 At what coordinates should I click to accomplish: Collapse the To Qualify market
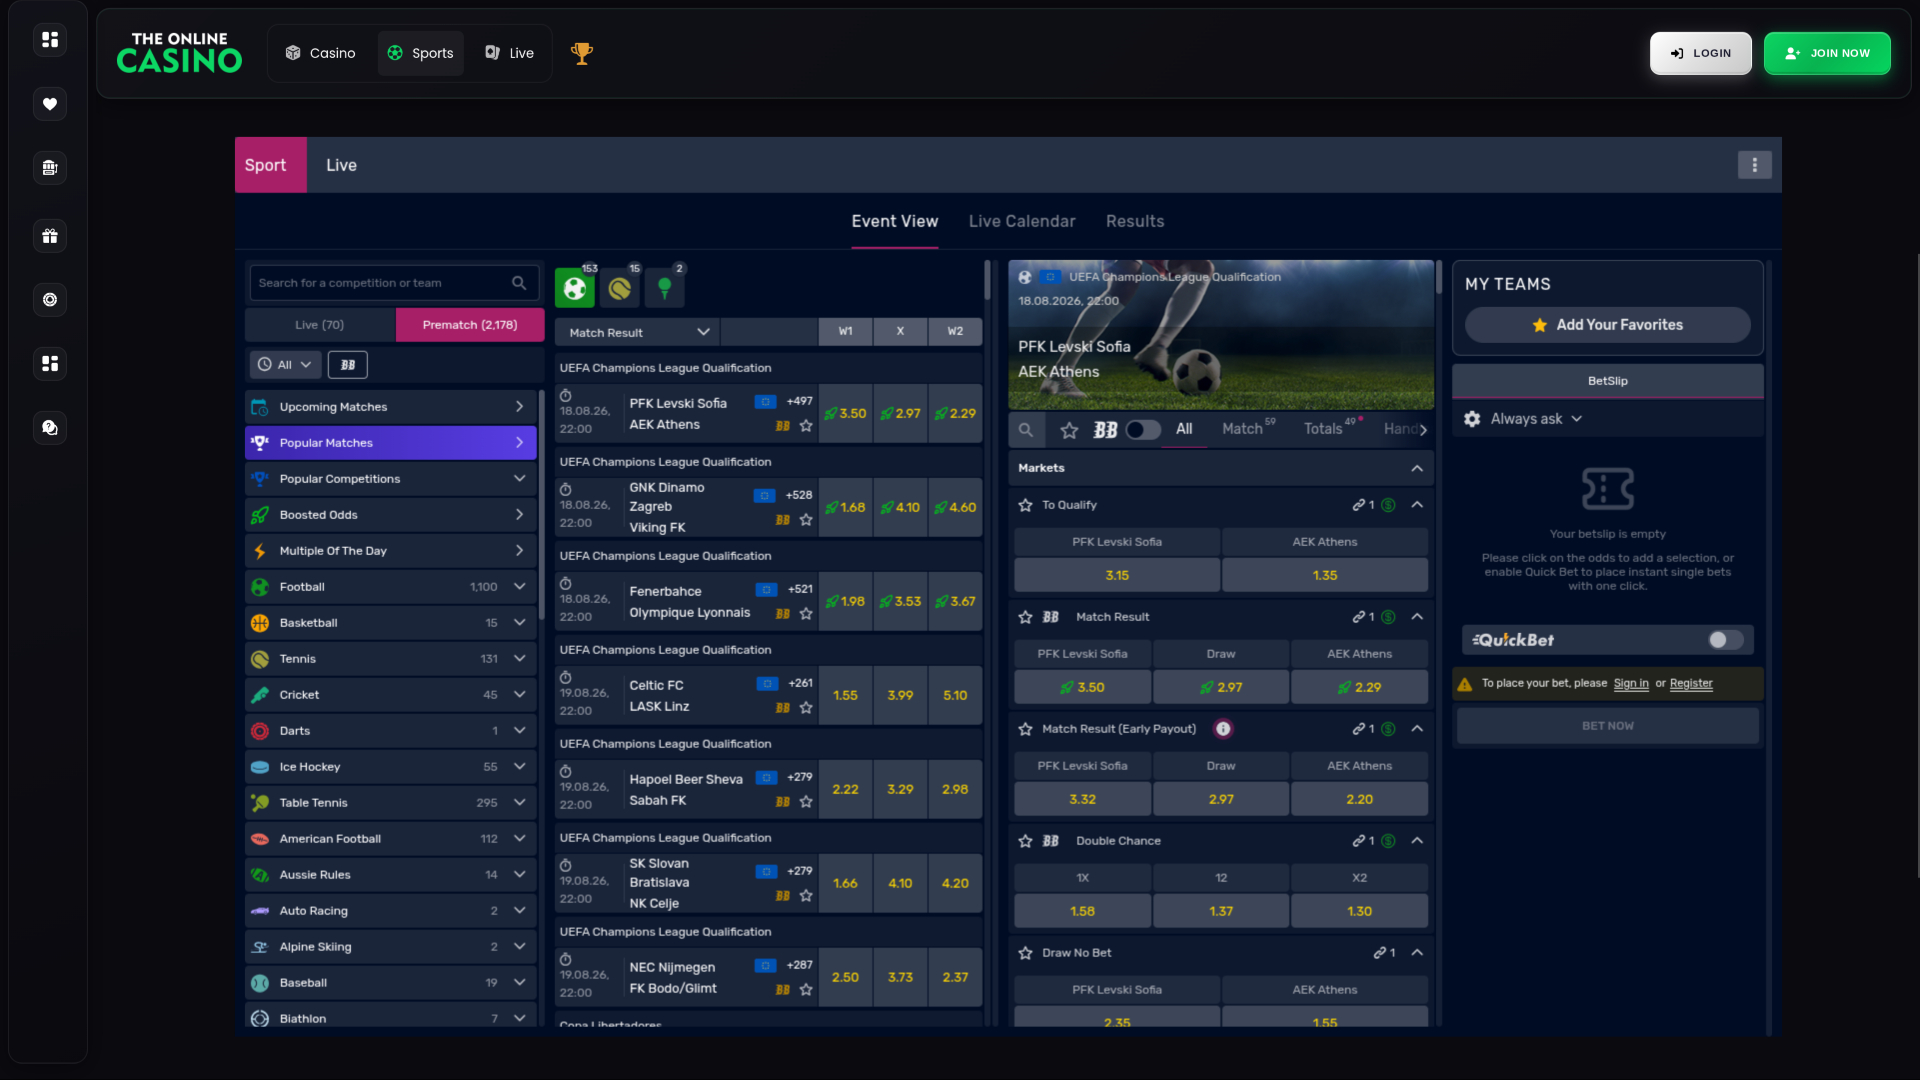1417,505
